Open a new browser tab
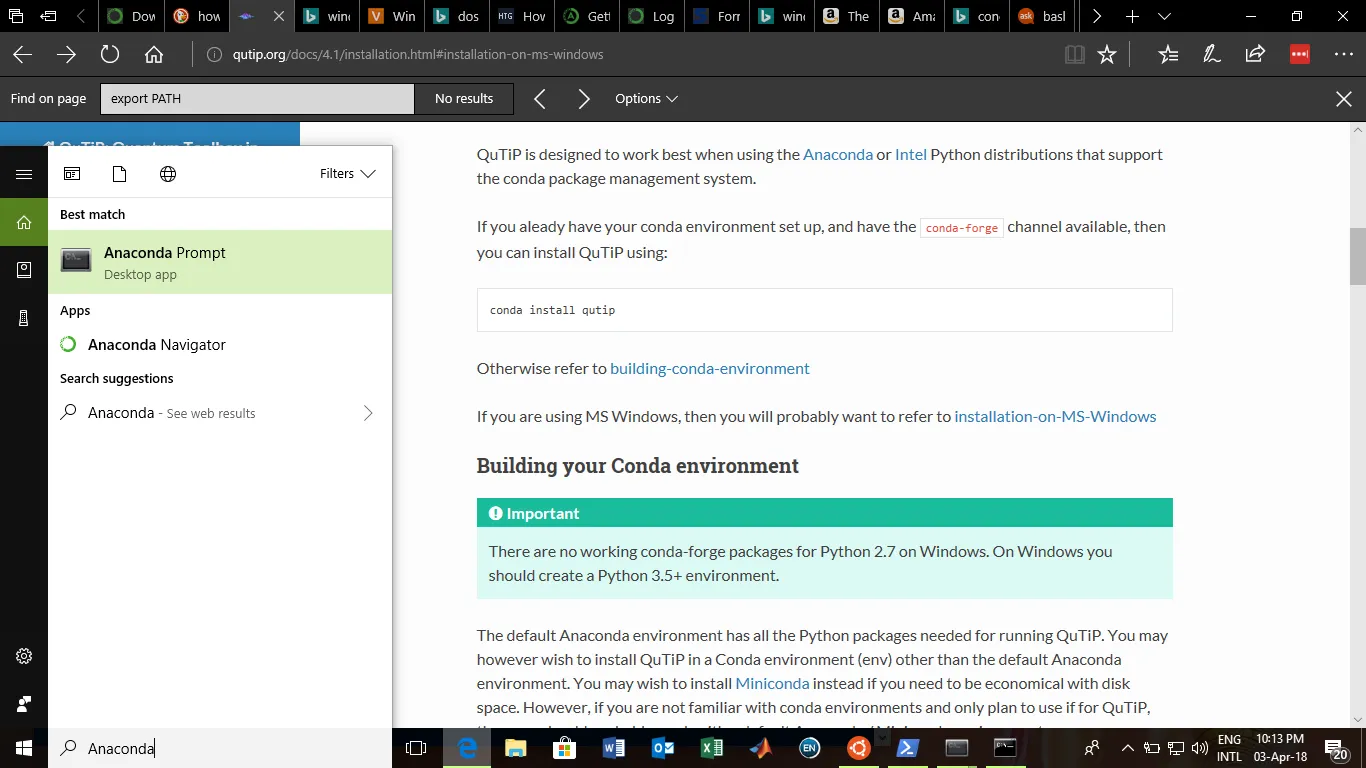 coord(1132,16)
